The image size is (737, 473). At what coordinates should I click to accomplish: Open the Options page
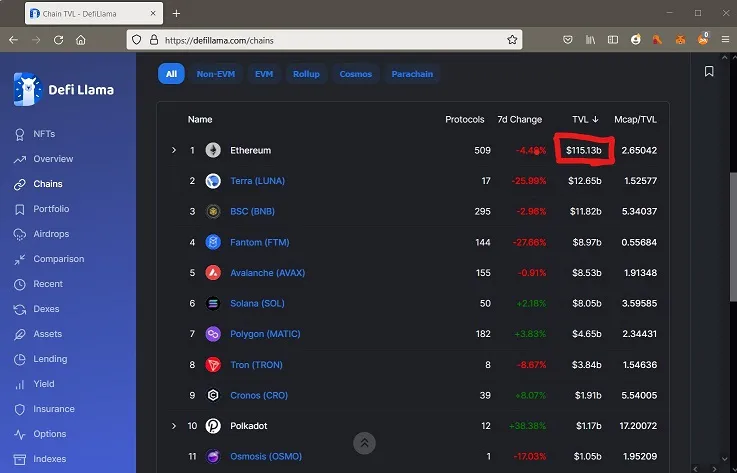click(x=40, y=434)
